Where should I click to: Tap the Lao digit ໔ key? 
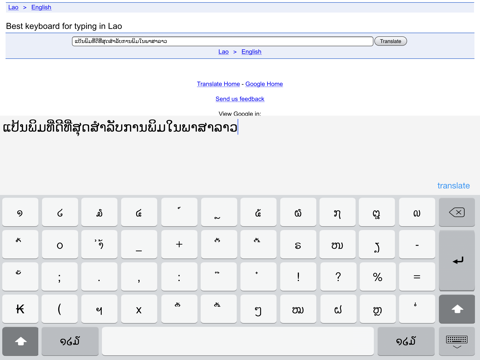tap(139, 212)
